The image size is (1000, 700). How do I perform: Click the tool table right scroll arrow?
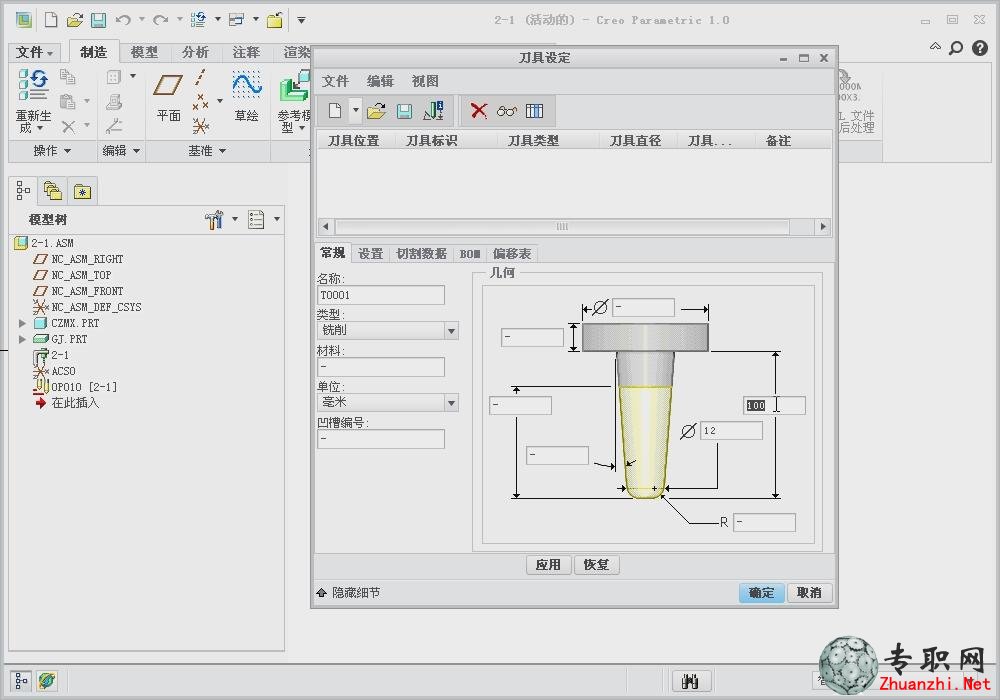pos(823,226)
